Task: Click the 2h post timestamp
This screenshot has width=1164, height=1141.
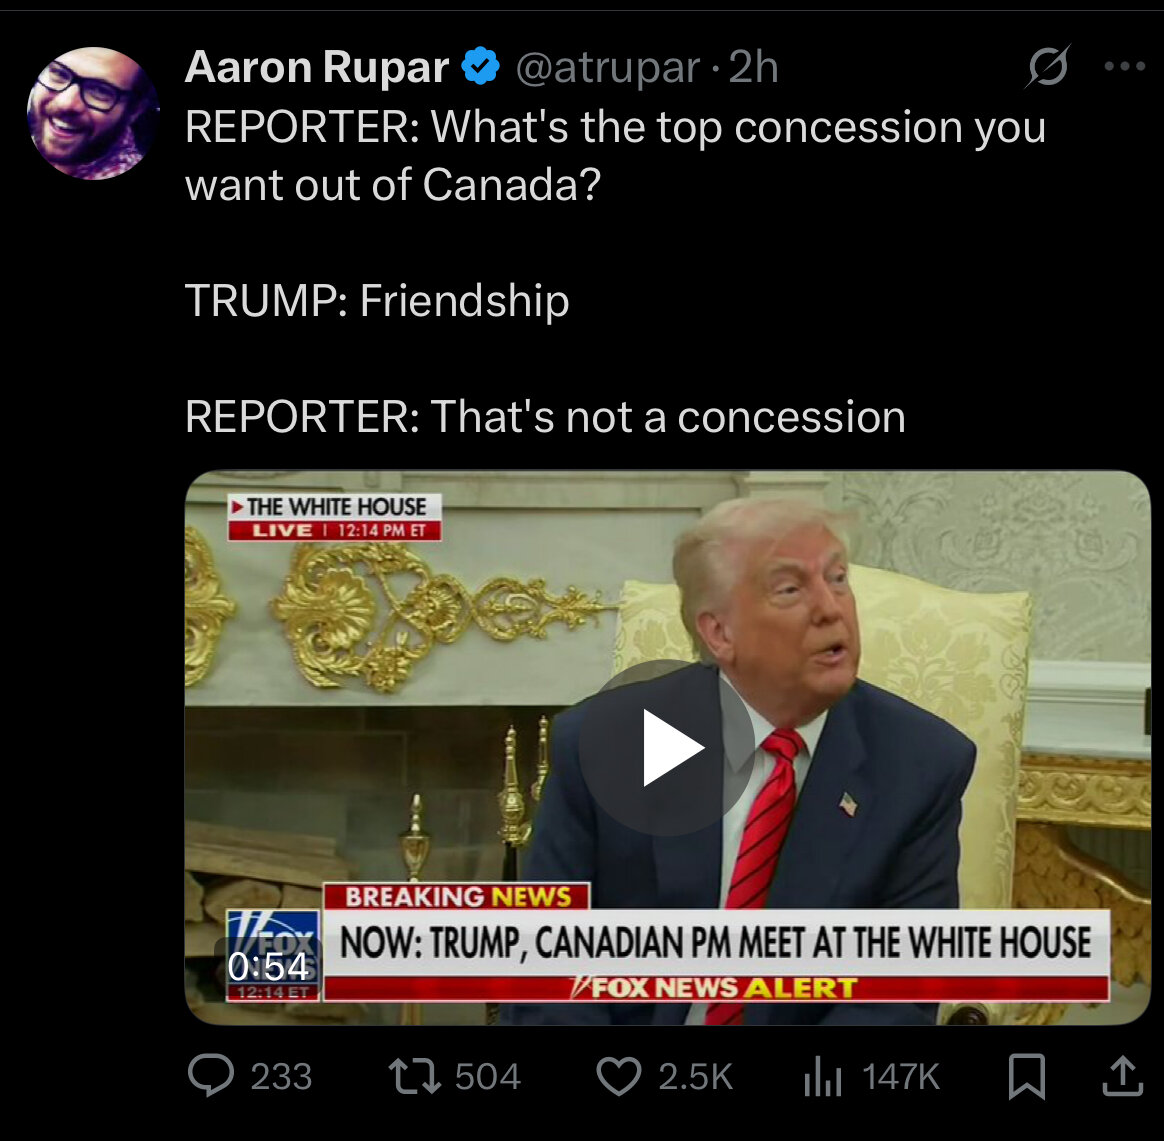Action: tap(753, 67)
